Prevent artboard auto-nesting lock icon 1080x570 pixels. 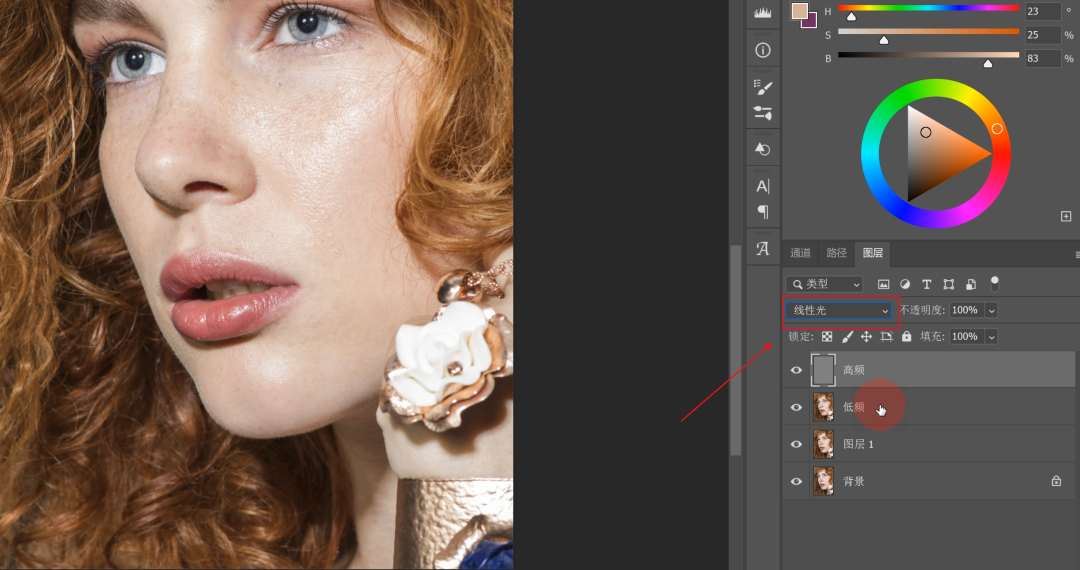[x=886, y=337]
